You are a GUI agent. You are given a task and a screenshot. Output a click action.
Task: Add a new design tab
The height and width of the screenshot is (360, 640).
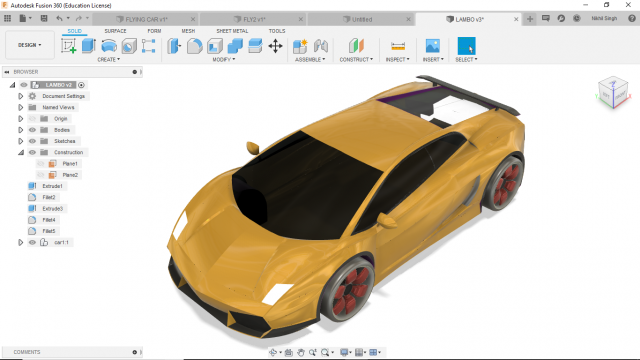530,19
